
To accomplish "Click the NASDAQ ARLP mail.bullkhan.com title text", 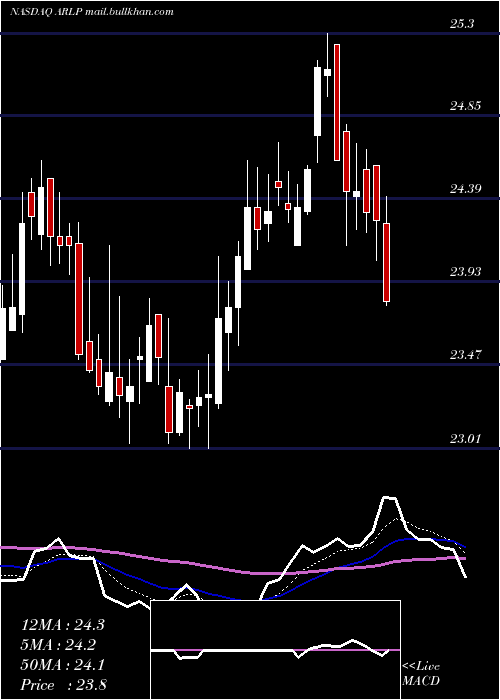I will point(92,12).
